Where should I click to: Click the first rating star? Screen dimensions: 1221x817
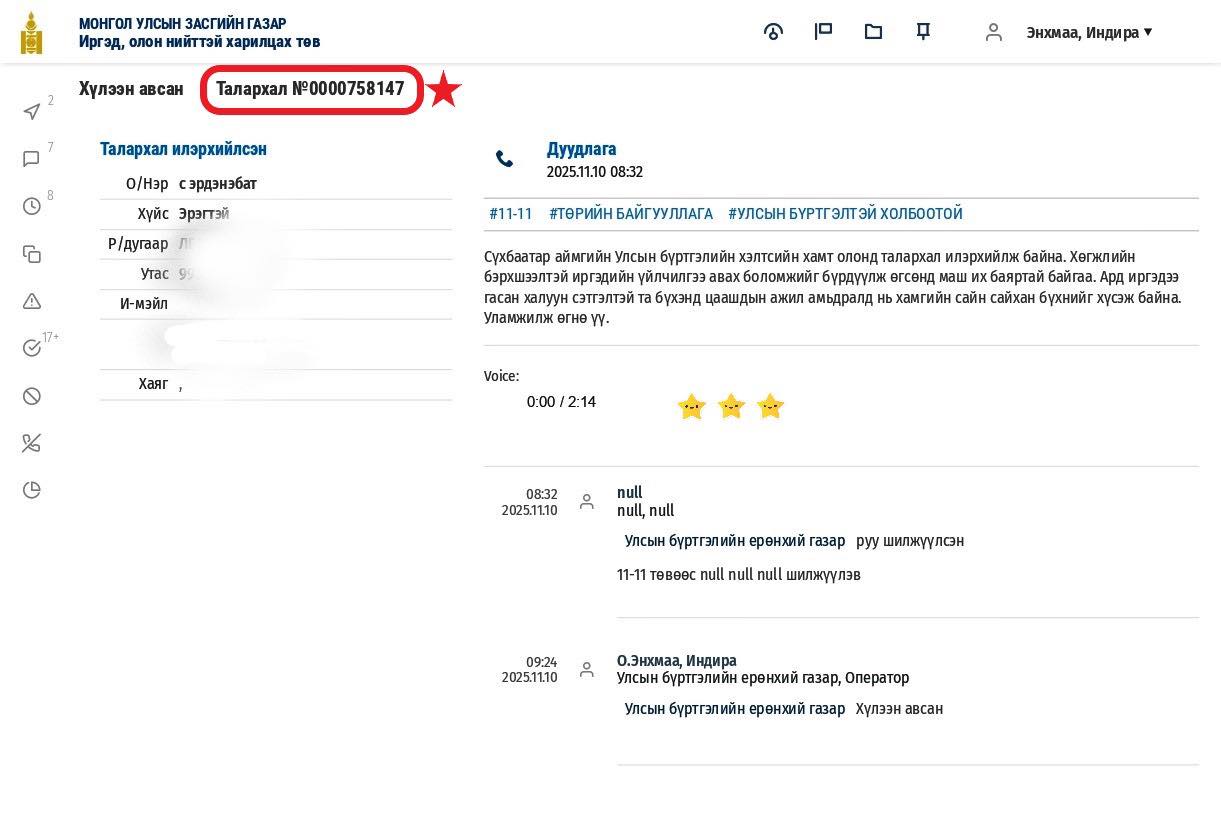[691, 406]
